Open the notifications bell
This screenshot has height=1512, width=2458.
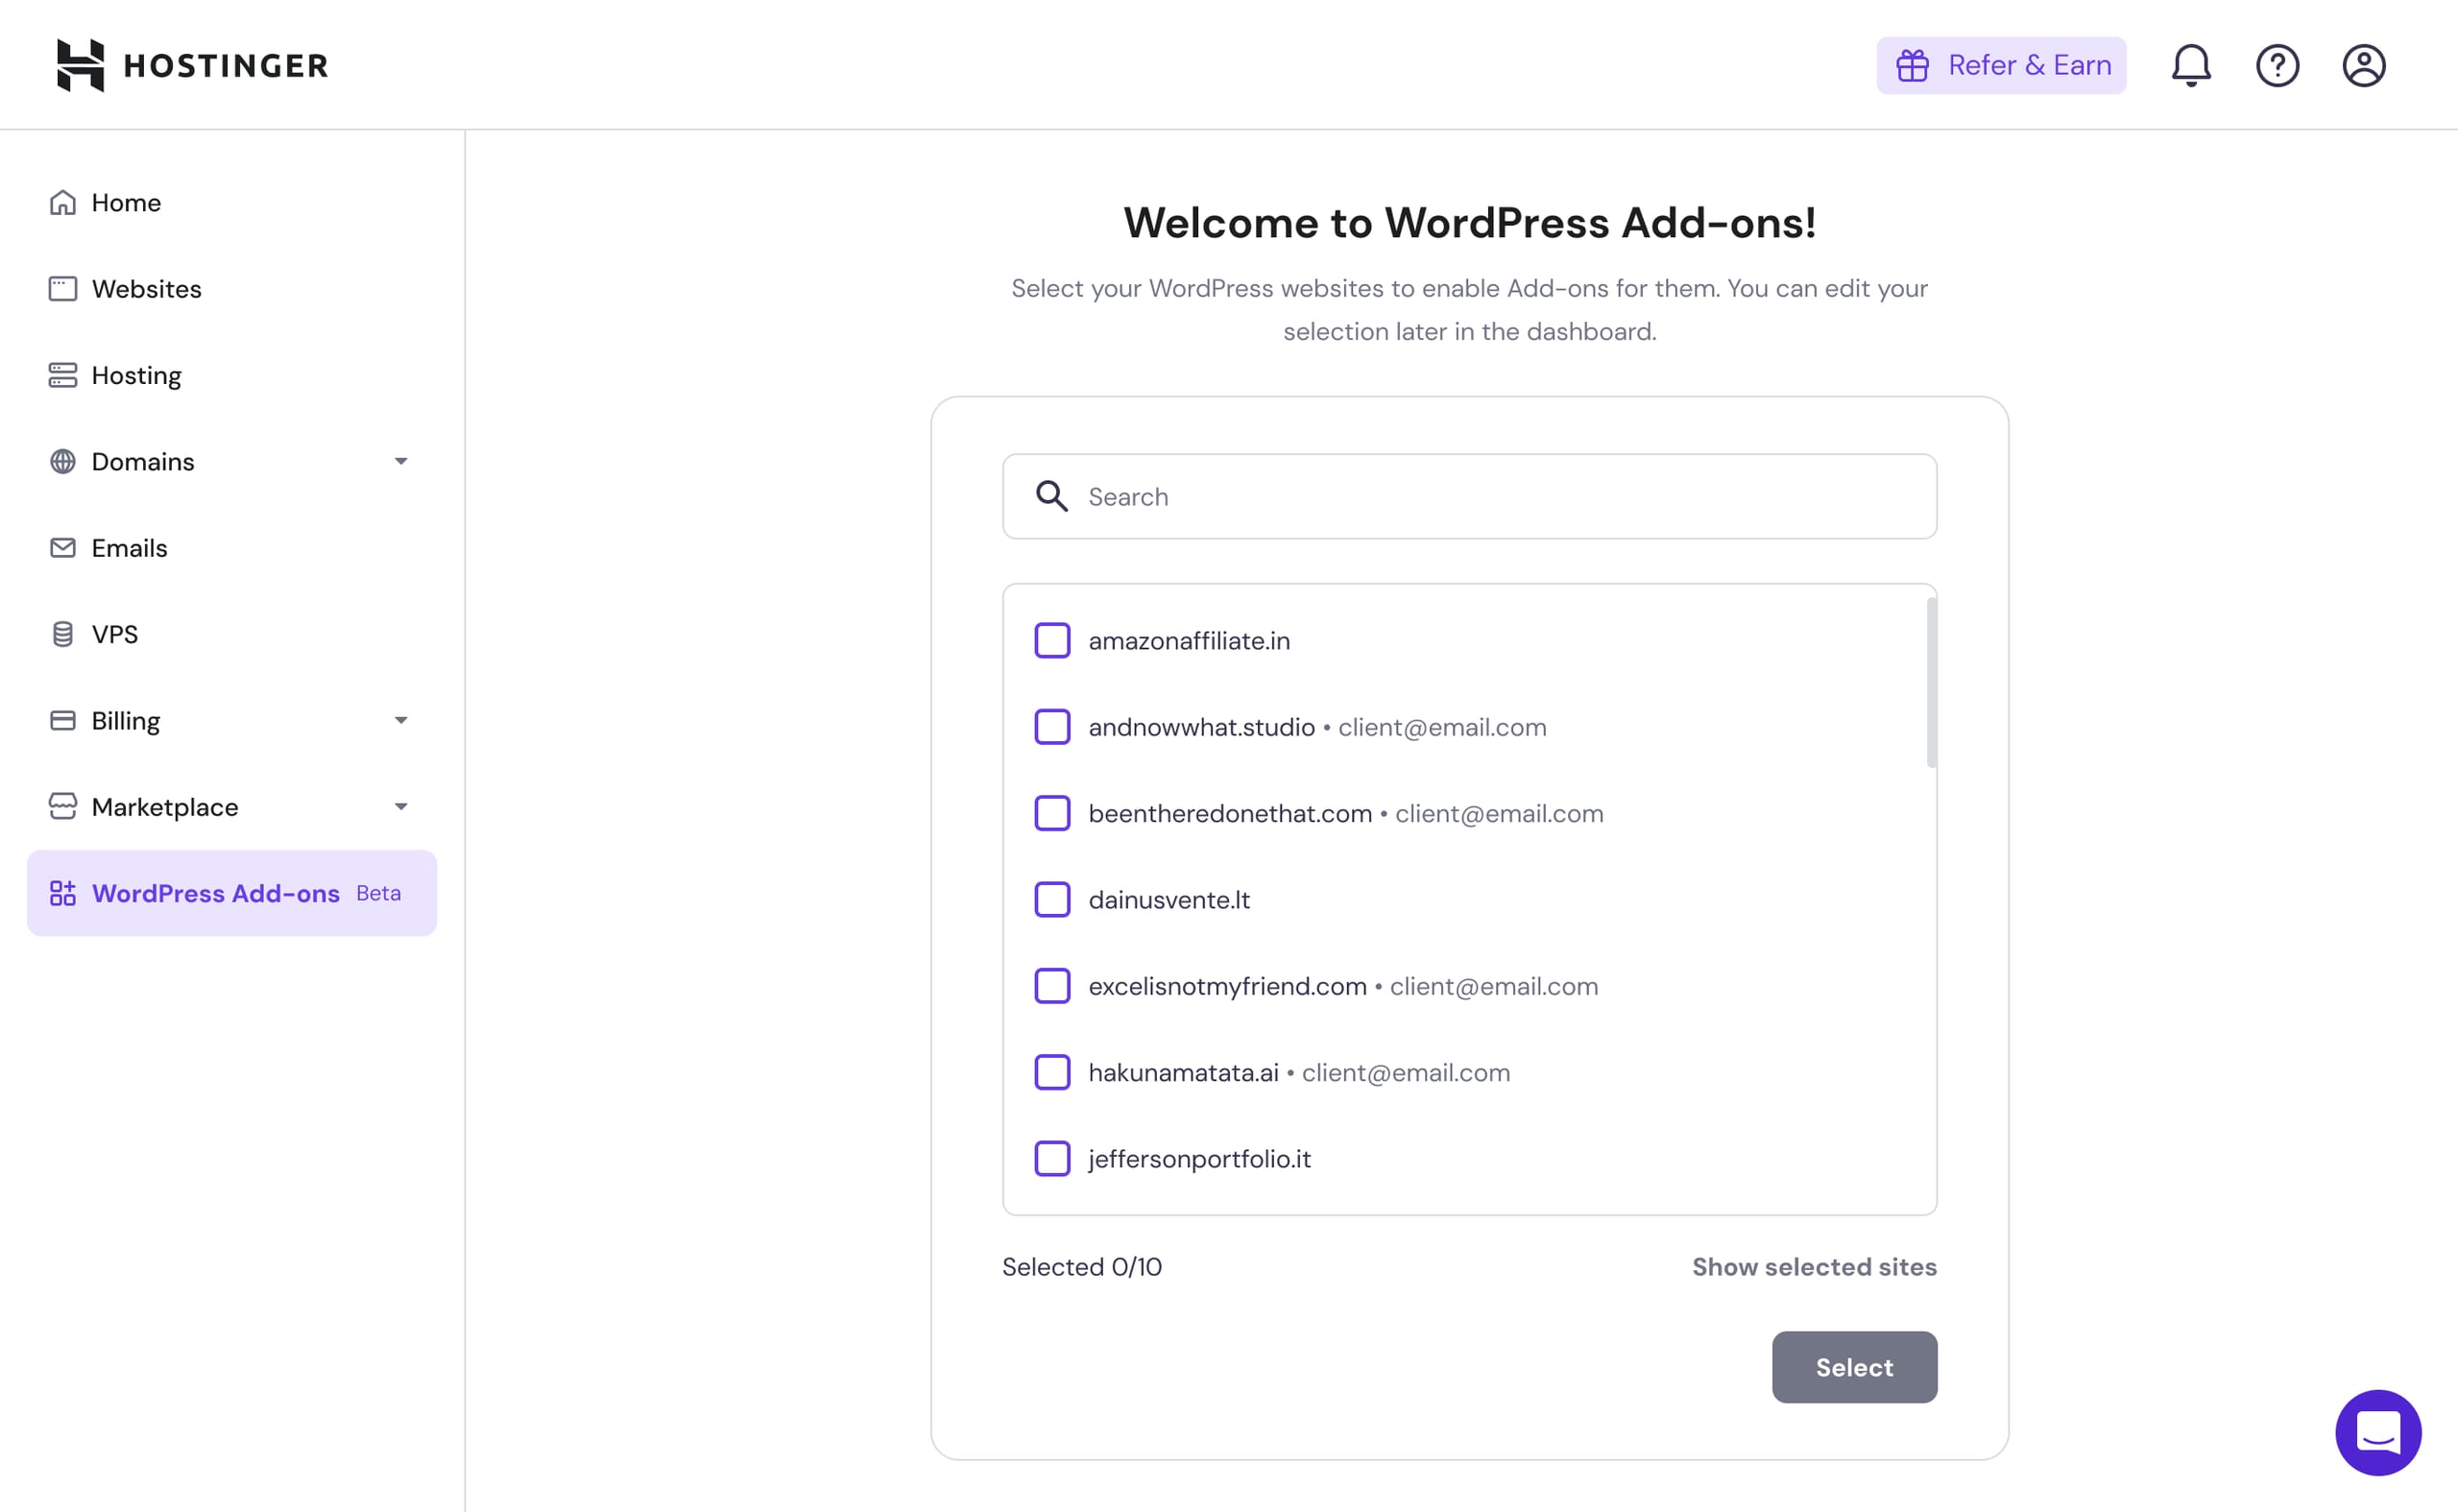pos(2190,65)
